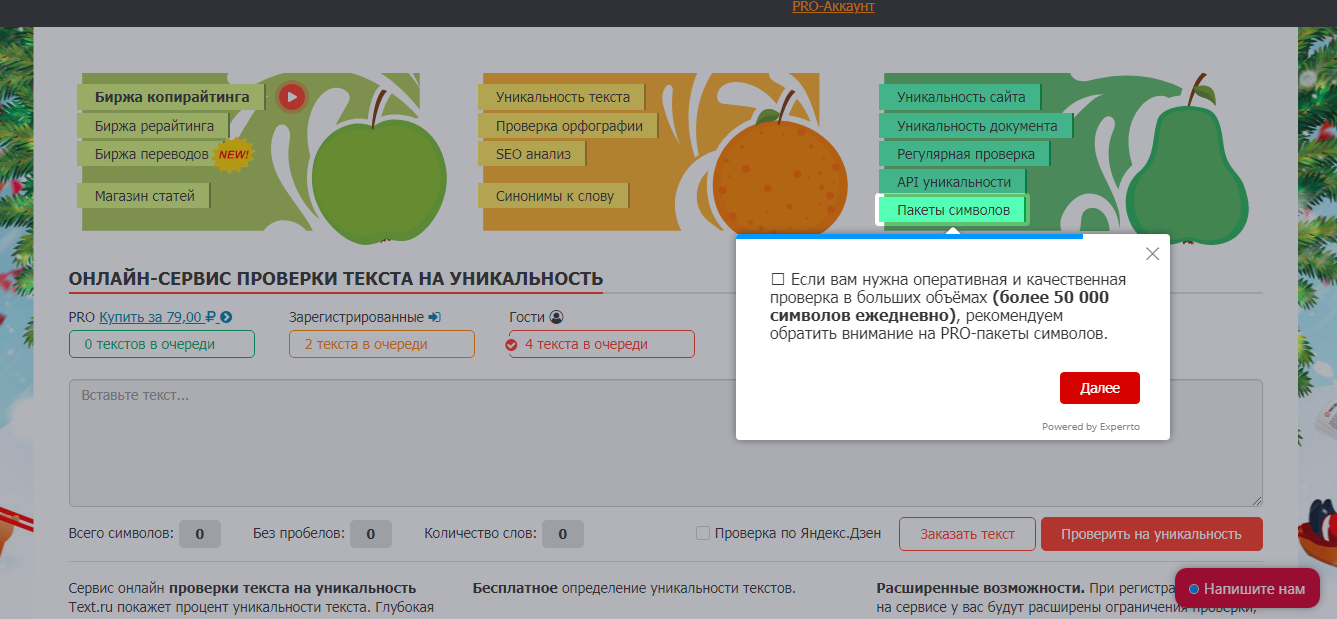1337x619 pixels.
Task: Close the tooltip popup with X
Action: (x=1152, y=254)
